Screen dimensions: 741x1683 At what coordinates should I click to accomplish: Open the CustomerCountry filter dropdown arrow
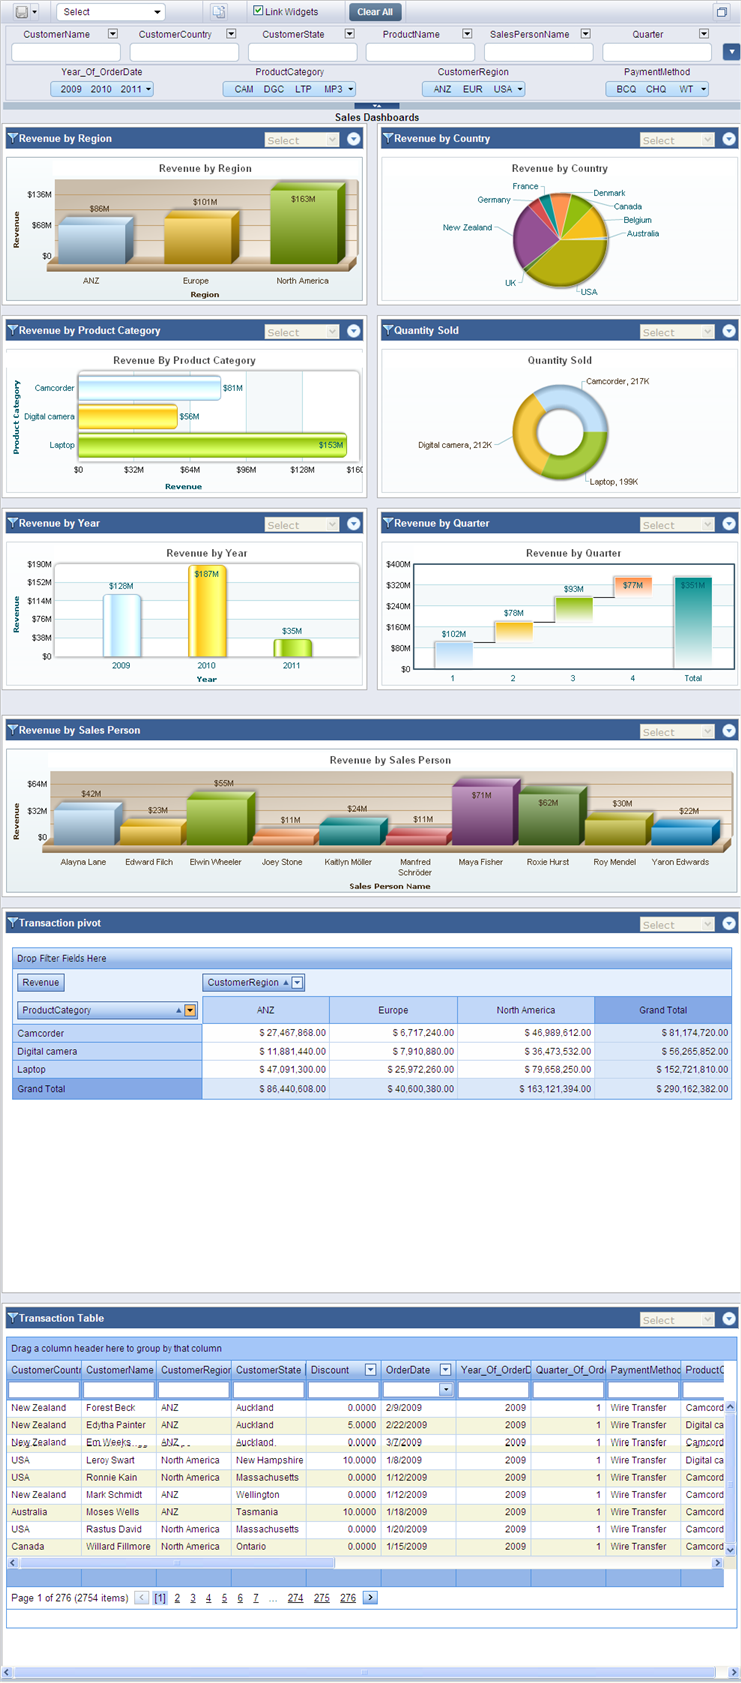[231, 34]
